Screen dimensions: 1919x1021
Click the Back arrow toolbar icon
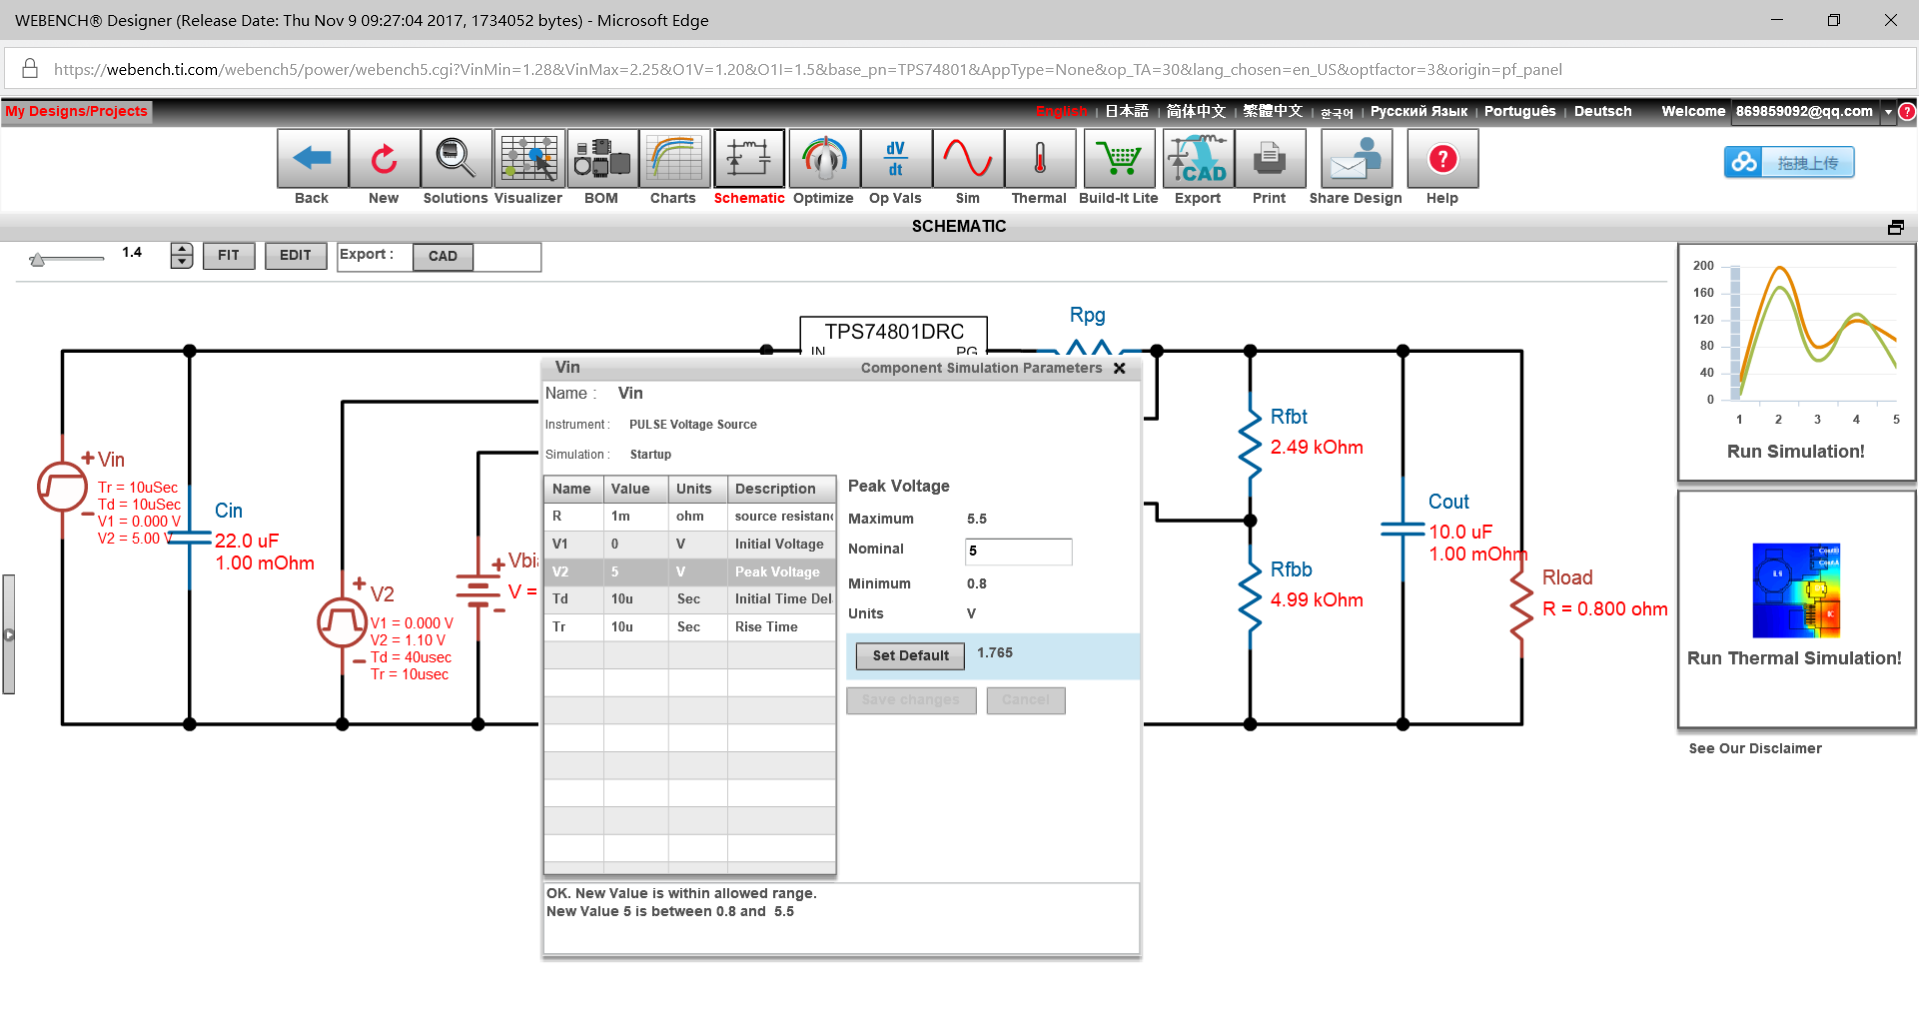[312, 159]
